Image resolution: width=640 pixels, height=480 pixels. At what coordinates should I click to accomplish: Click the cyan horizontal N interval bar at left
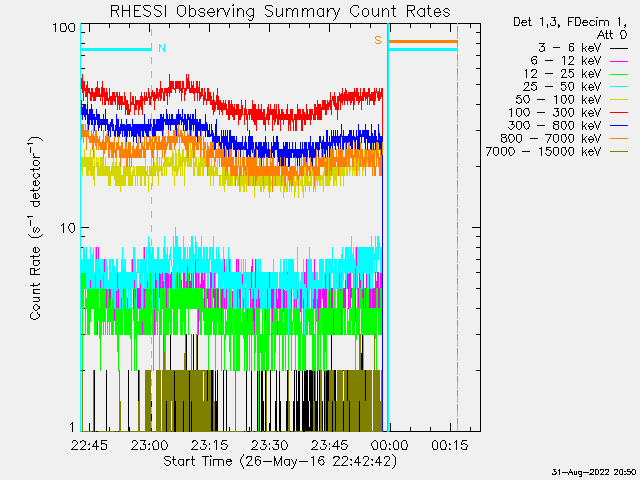(116, 50)
